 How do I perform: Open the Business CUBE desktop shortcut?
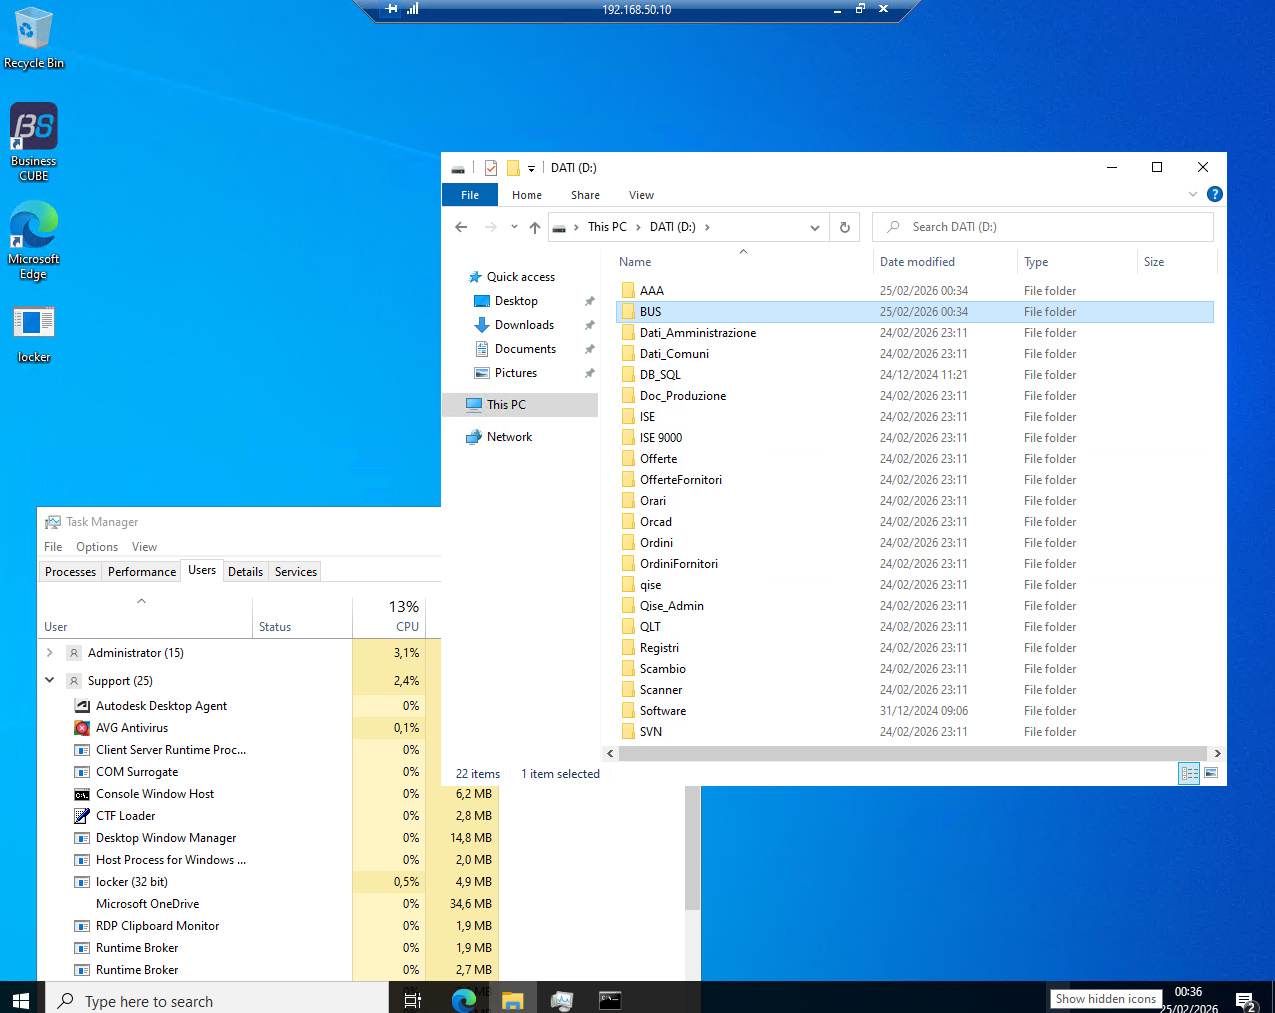[x=34, y=142]
